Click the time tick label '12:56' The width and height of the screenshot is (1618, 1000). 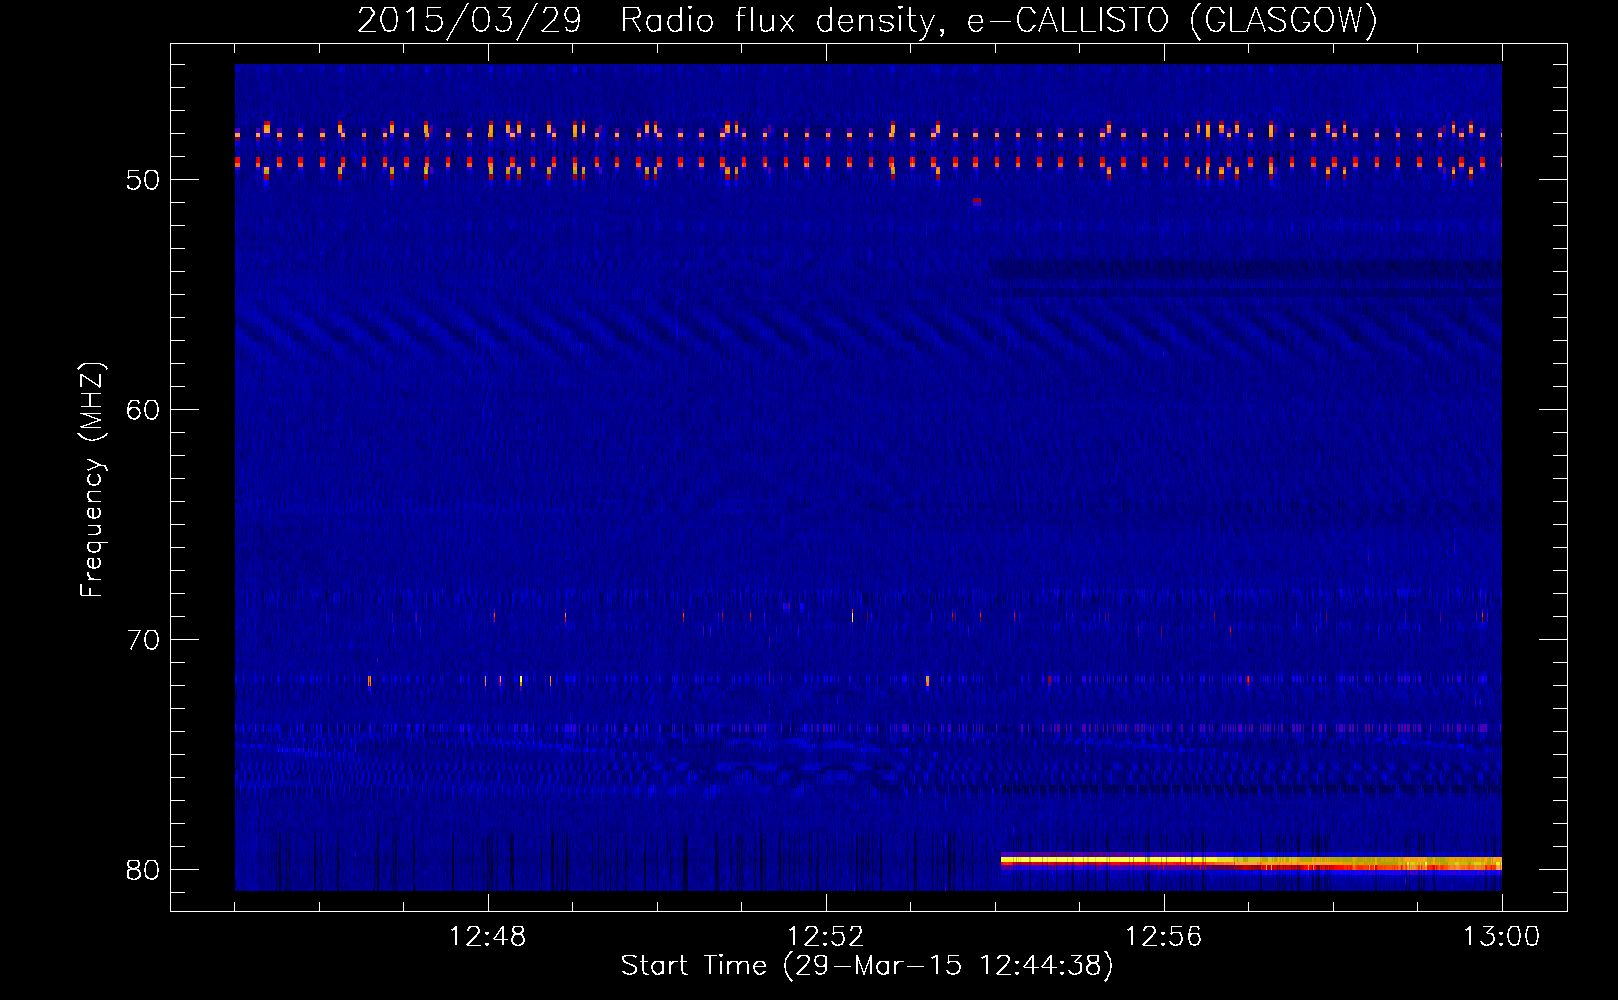coord(1164,937)
